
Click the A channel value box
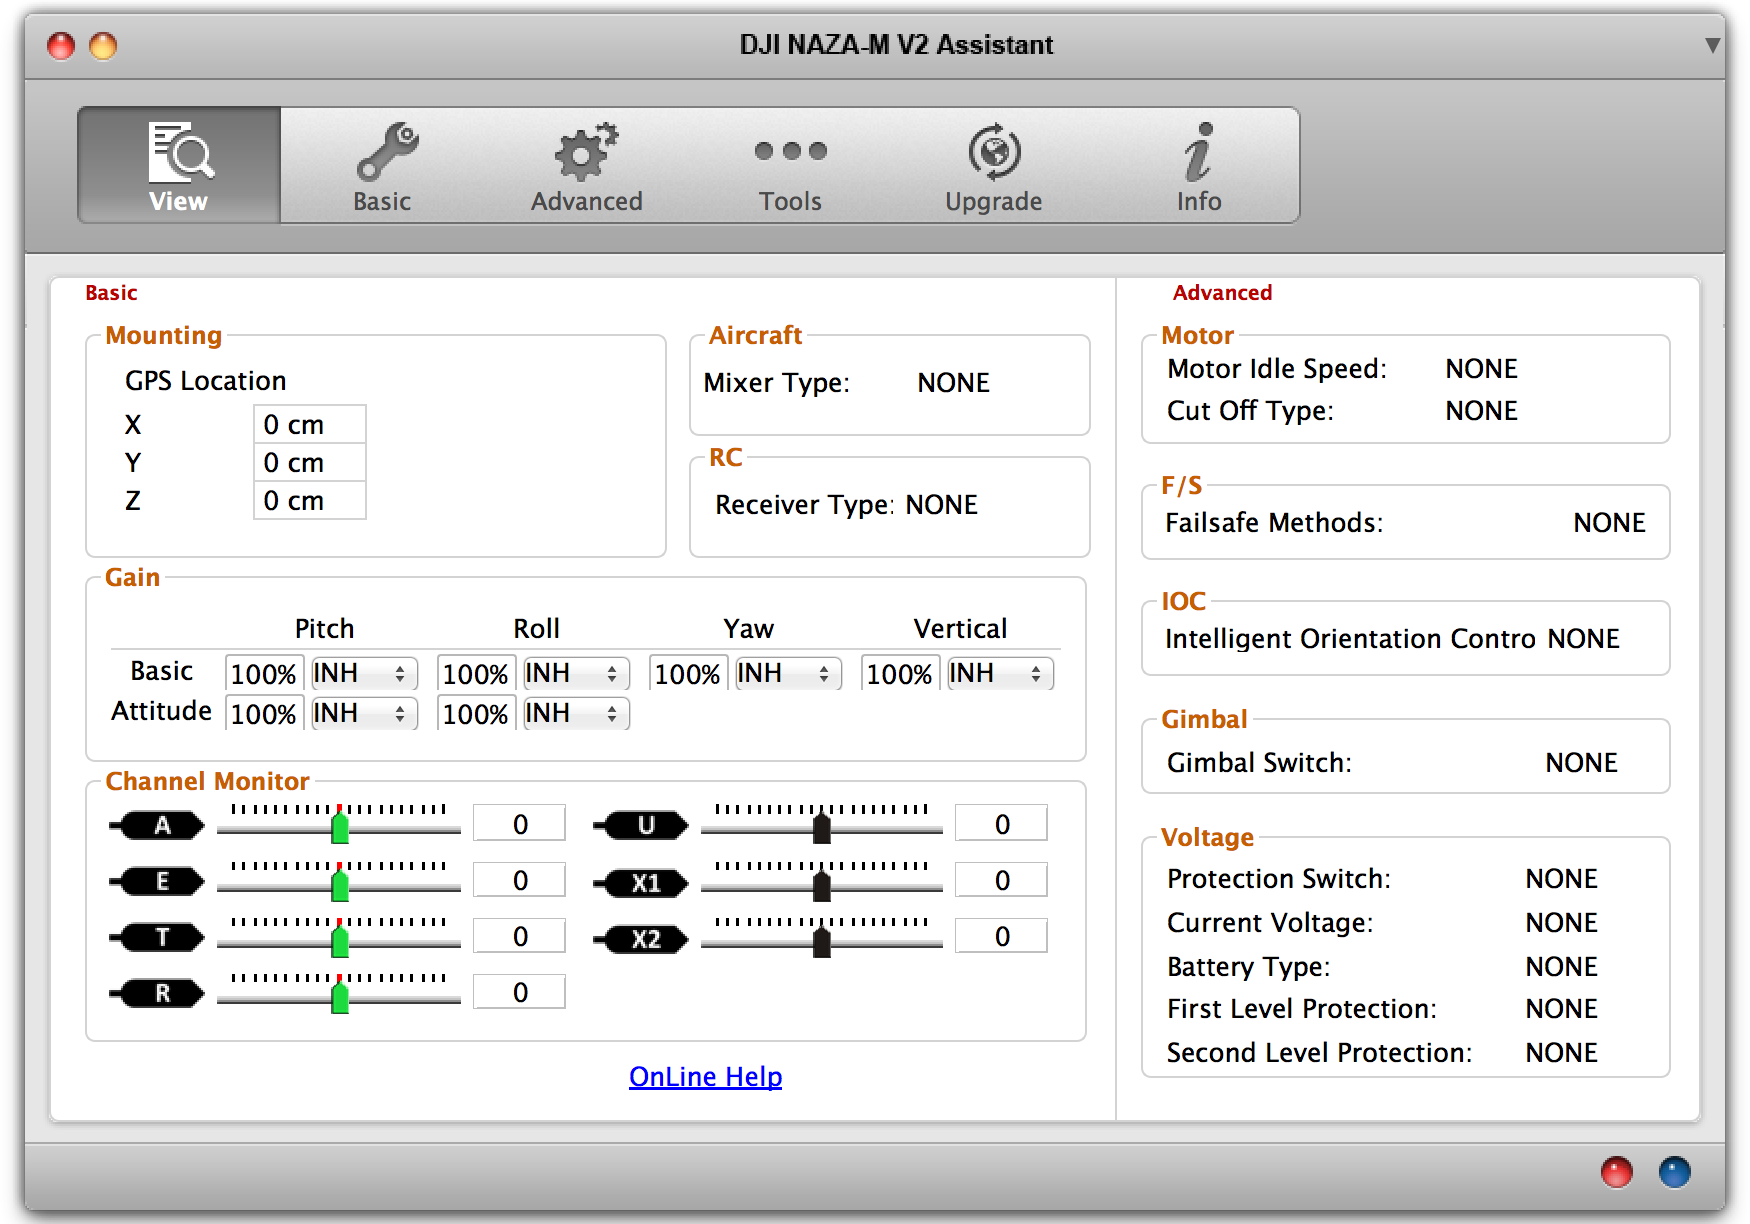(x=520, y=824)
